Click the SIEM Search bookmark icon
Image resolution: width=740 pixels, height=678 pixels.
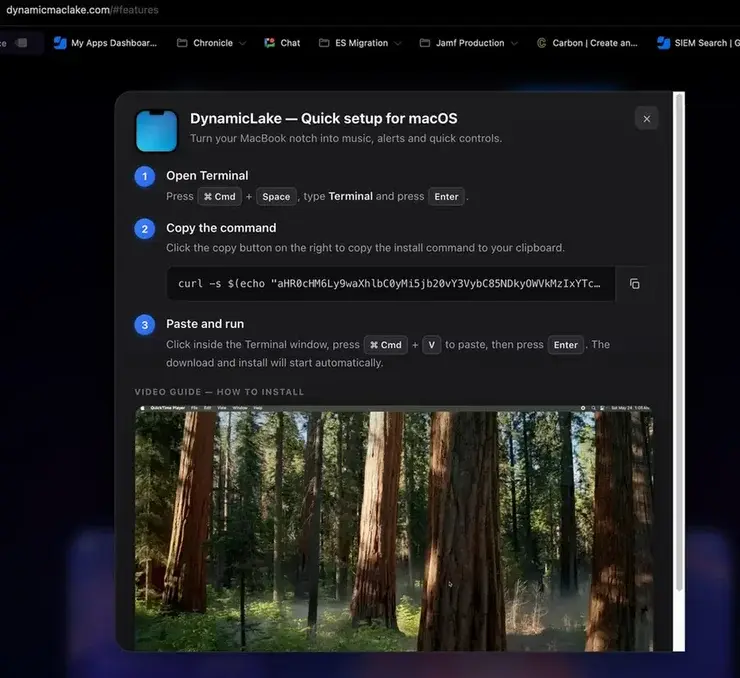pyautogui.click(x=664, y=43)
